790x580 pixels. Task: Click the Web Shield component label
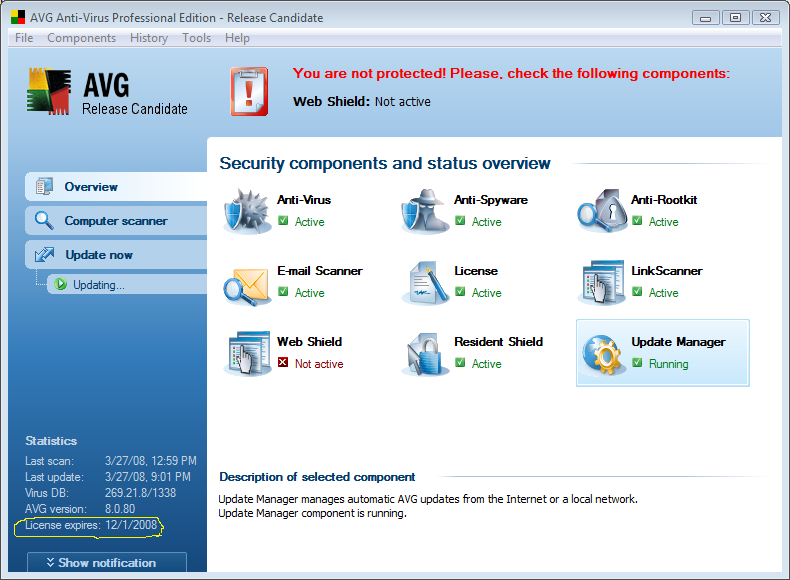[x=309, y=342]
